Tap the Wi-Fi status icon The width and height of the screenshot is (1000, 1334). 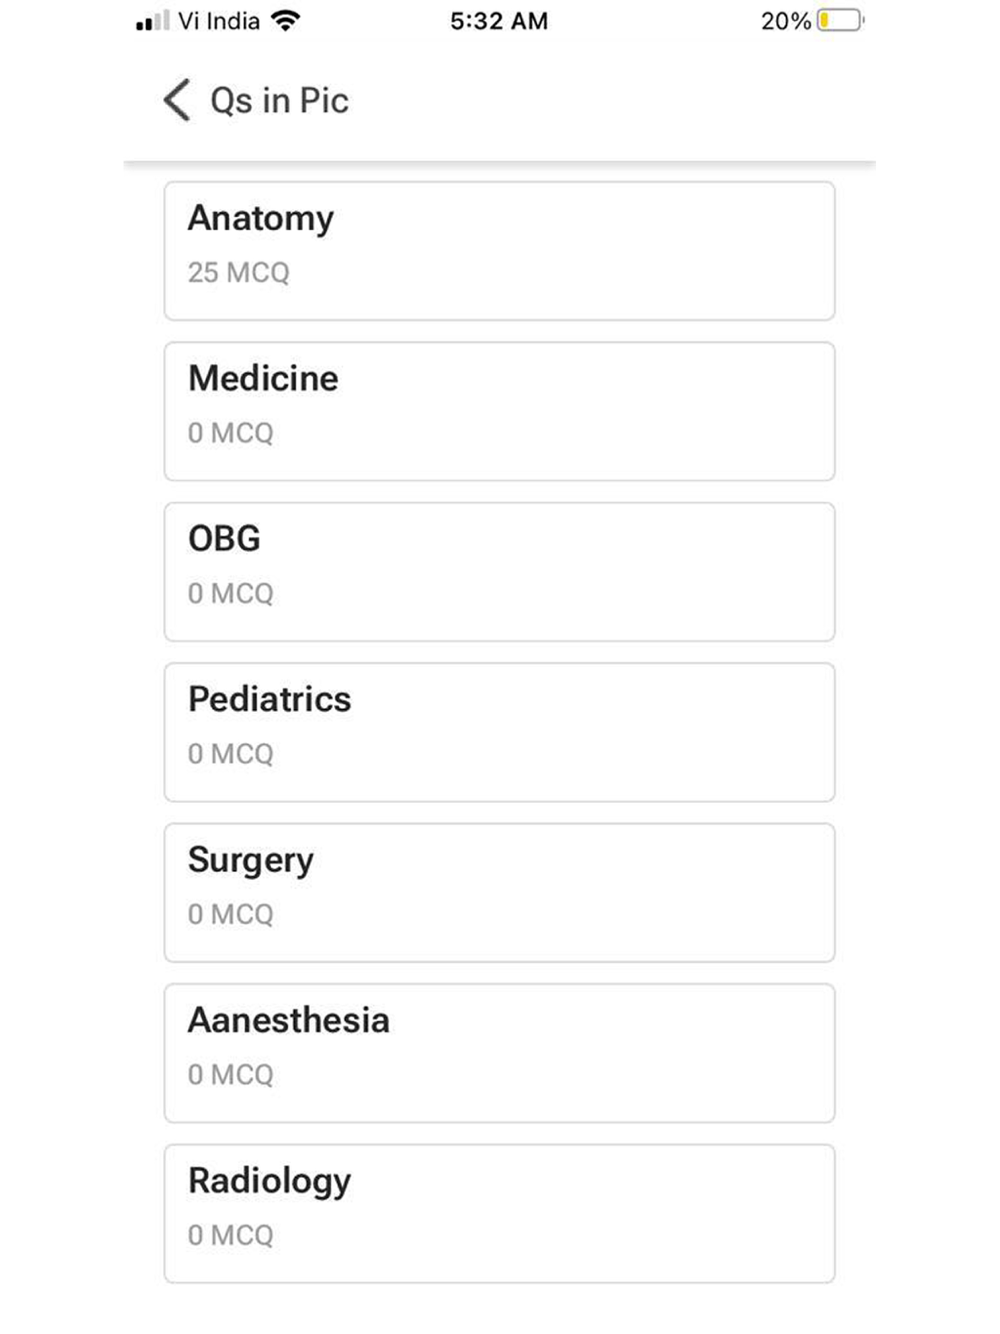coord(286,21)
